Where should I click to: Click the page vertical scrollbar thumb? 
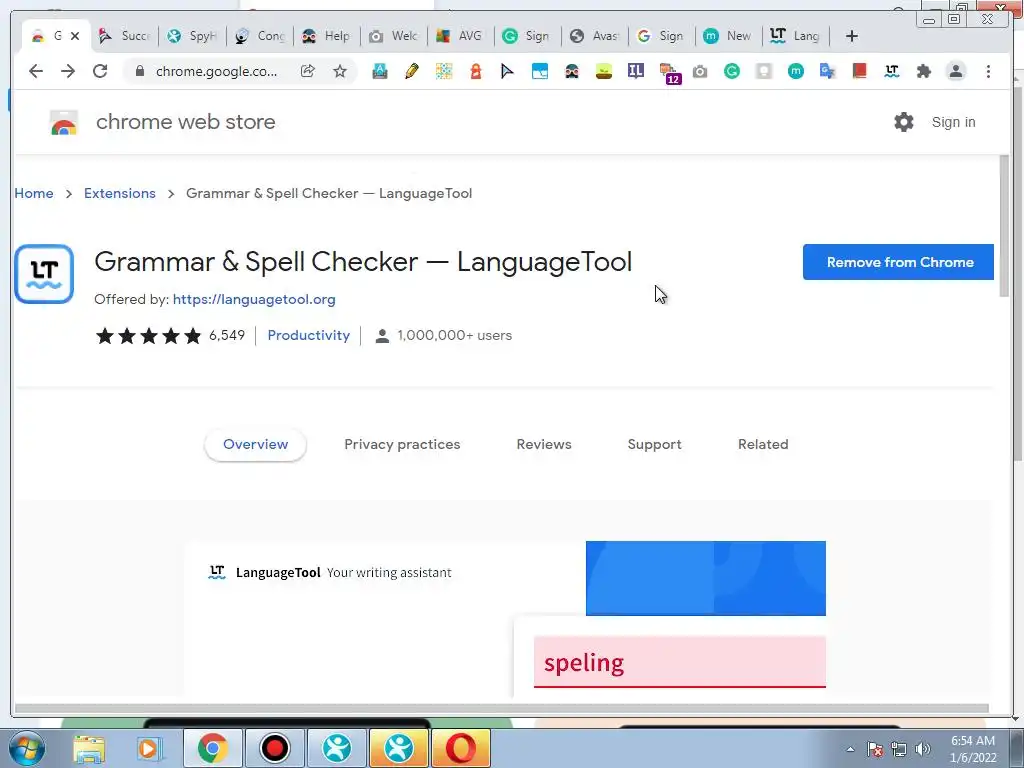coord(1005,226)
